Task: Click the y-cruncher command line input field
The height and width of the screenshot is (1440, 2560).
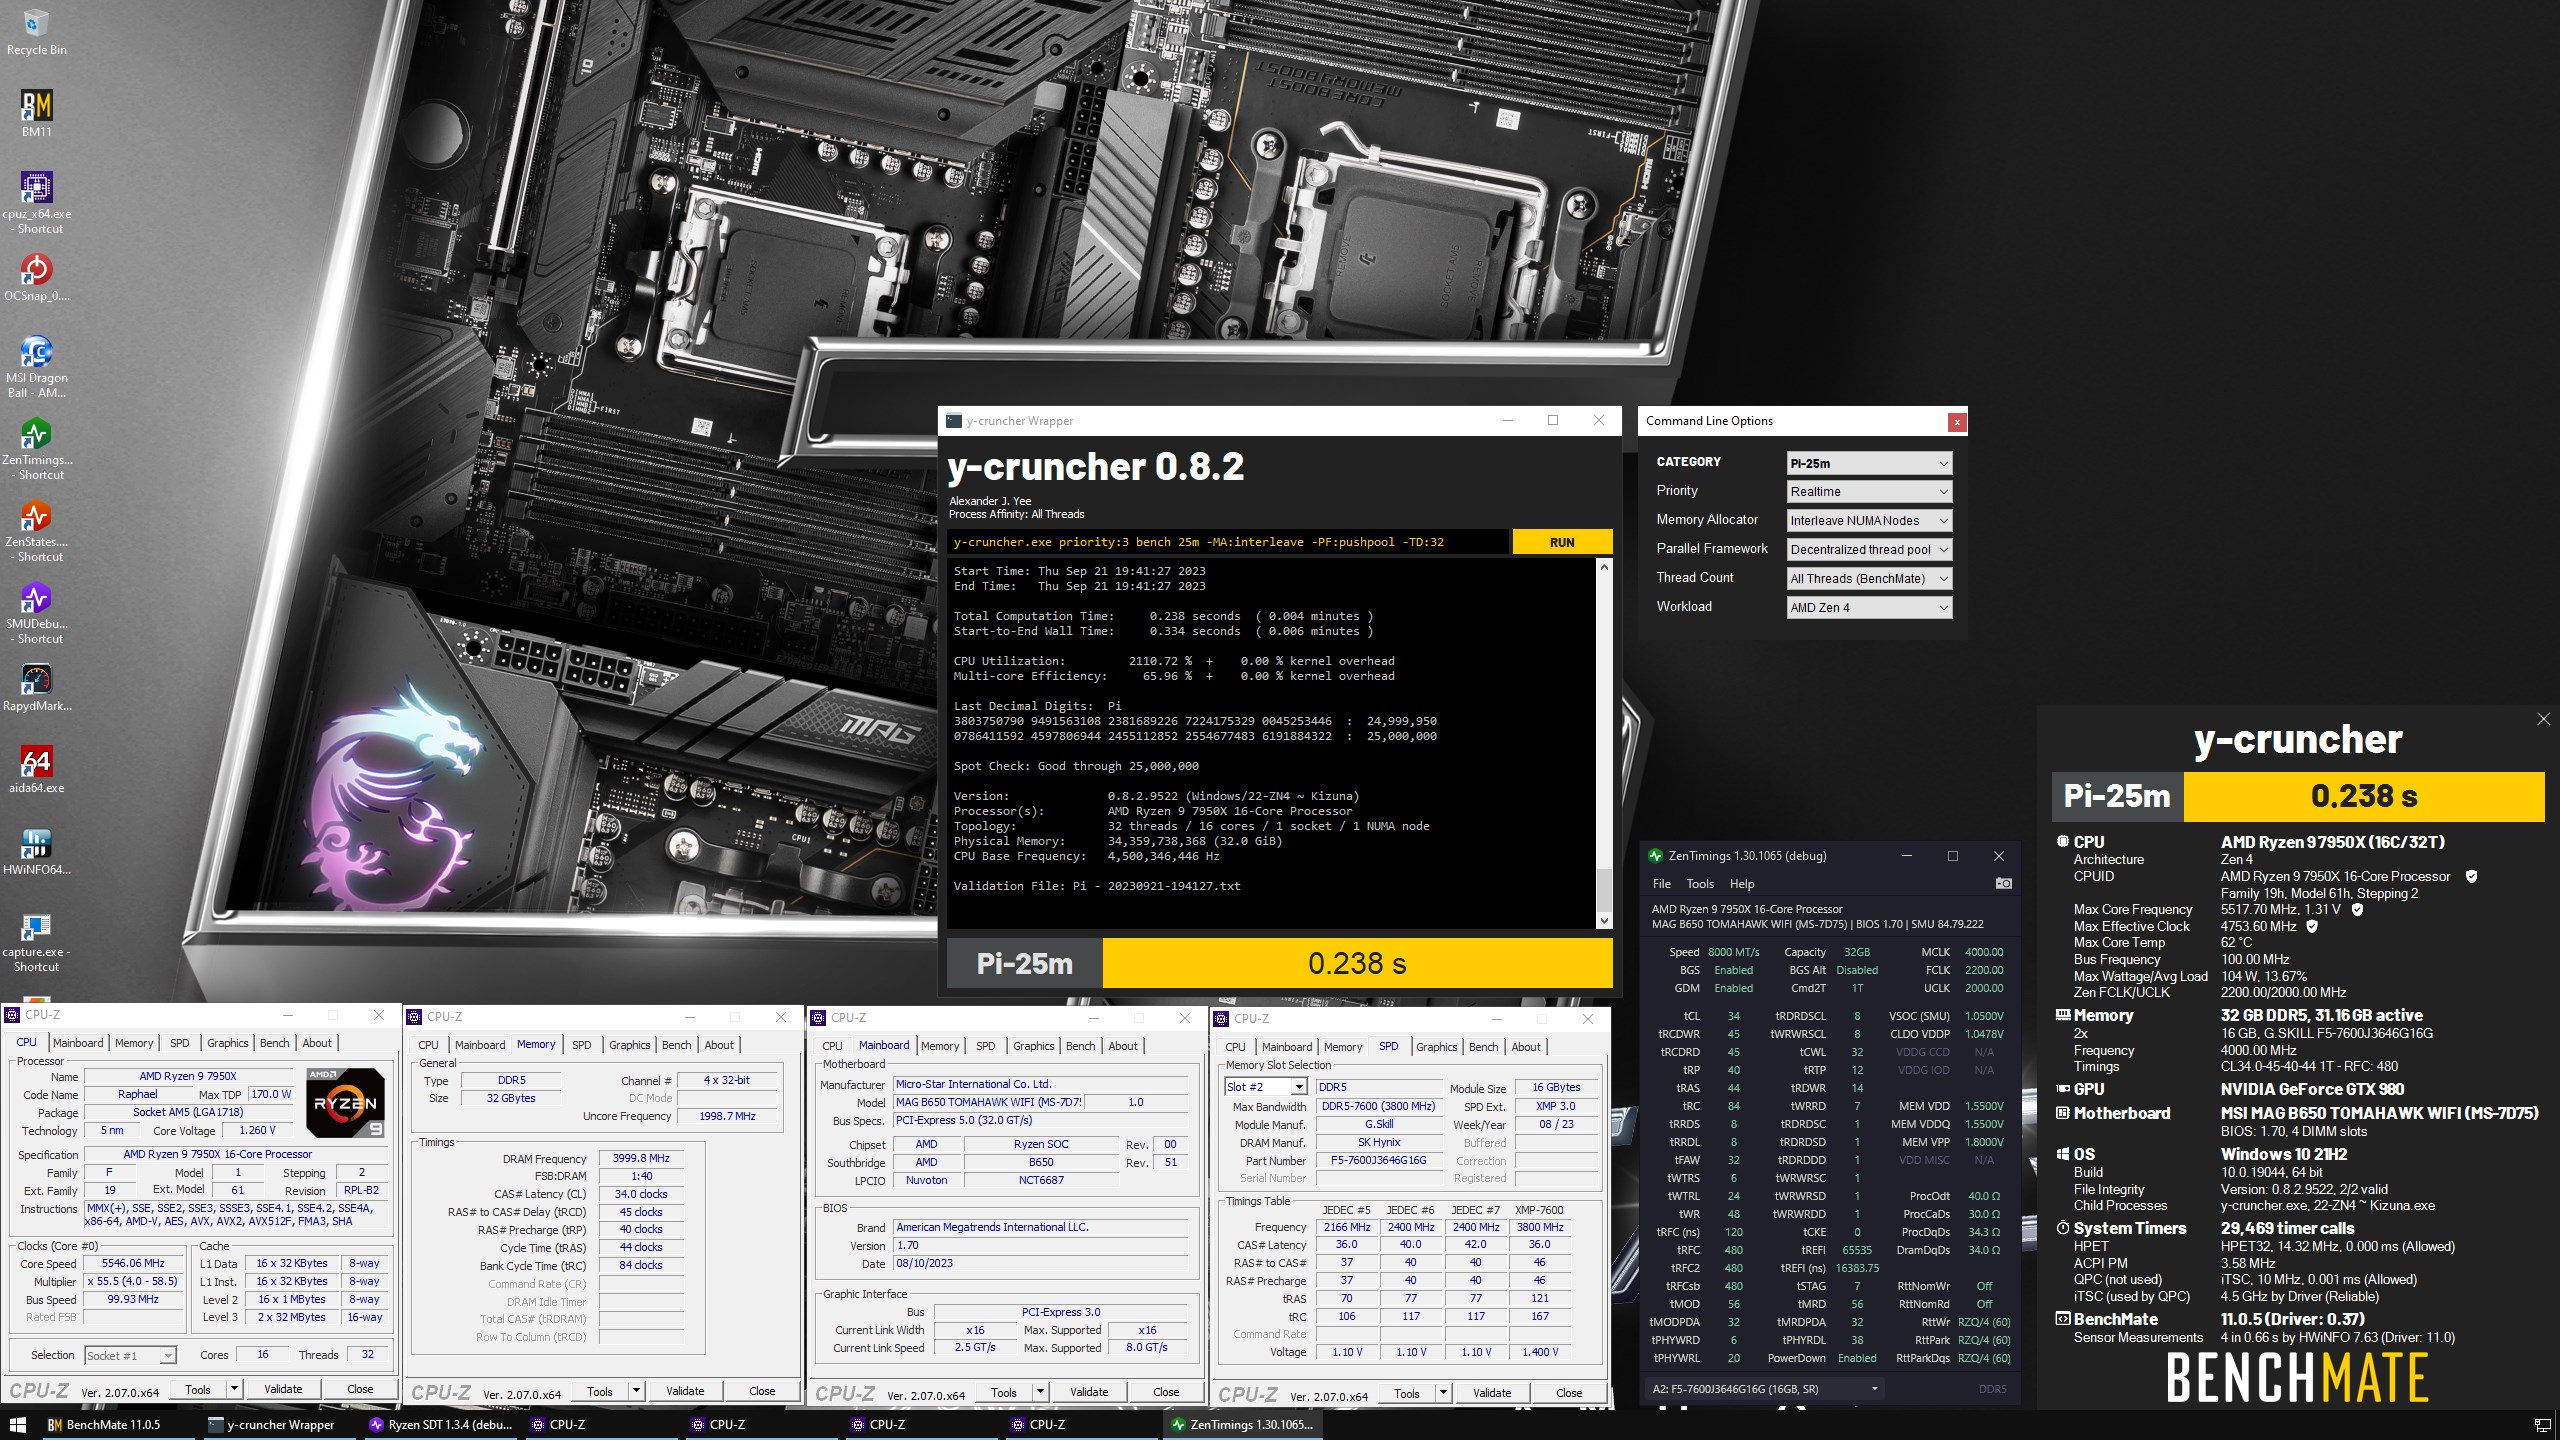Action: (x=1227, y=542)
